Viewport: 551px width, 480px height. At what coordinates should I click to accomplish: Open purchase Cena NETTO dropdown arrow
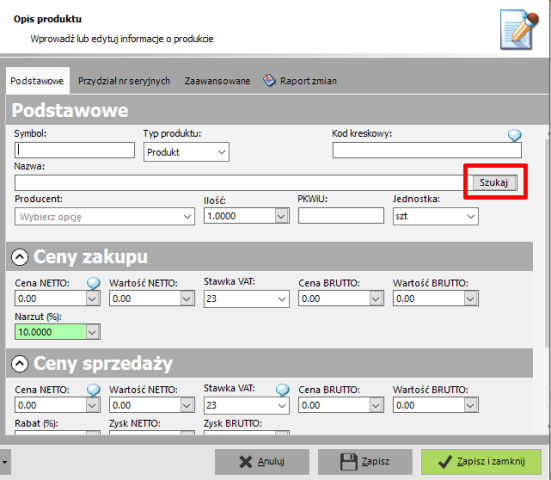(x=92, y=299)
